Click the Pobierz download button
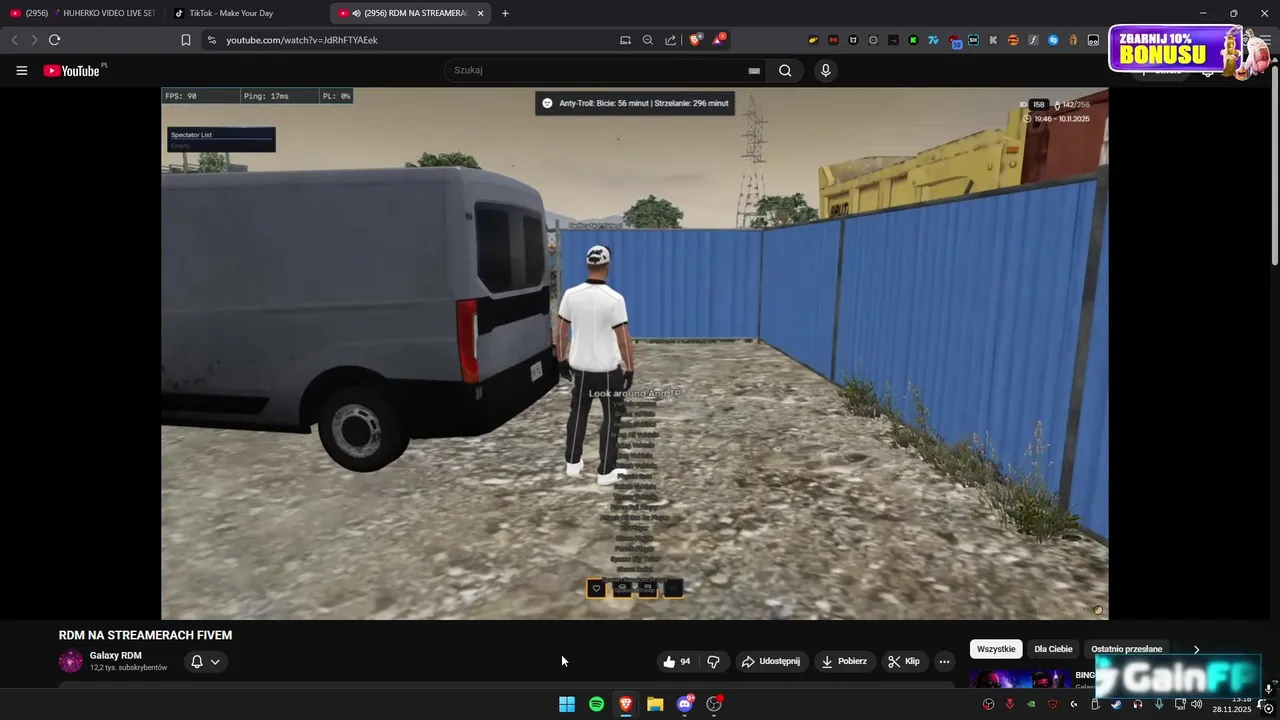Screen dimensions: 1280x720 tap(844, 661)
